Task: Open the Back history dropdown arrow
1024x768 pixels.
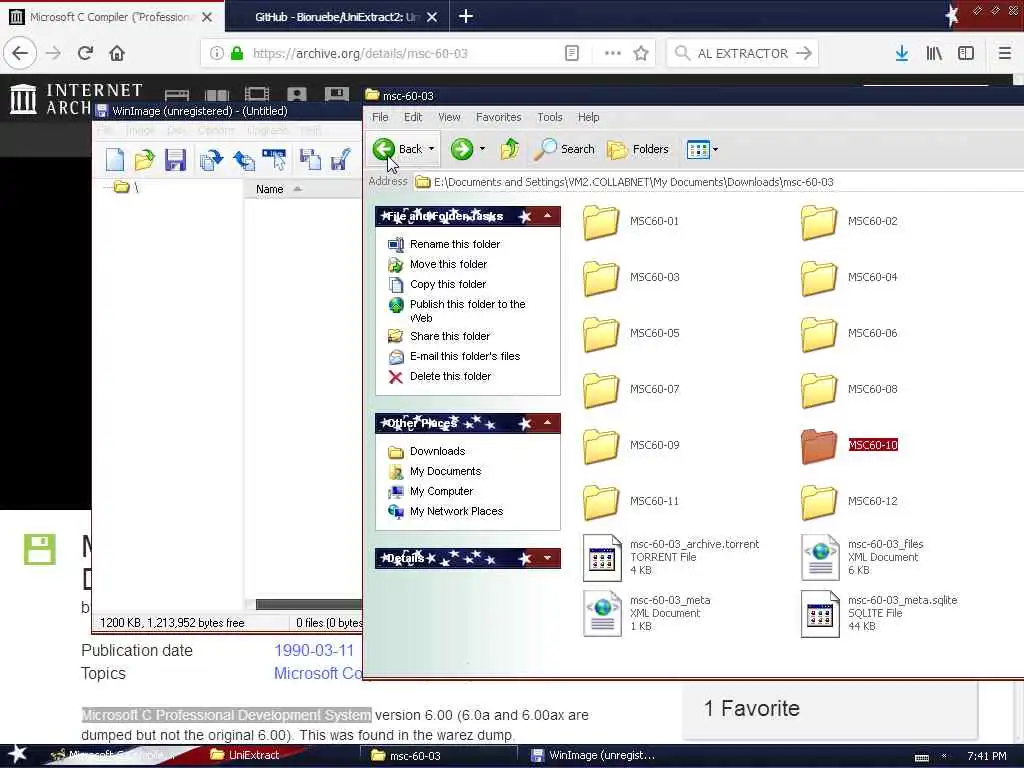Action: click(x=431, y=150)
